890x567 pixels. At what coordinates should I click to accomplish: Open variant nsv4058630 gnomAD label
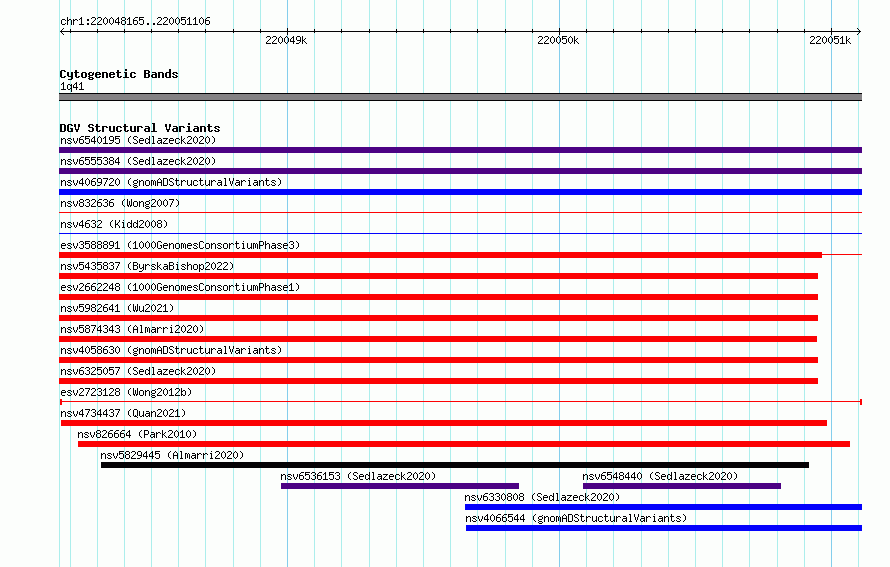click(x=171, y=350)
